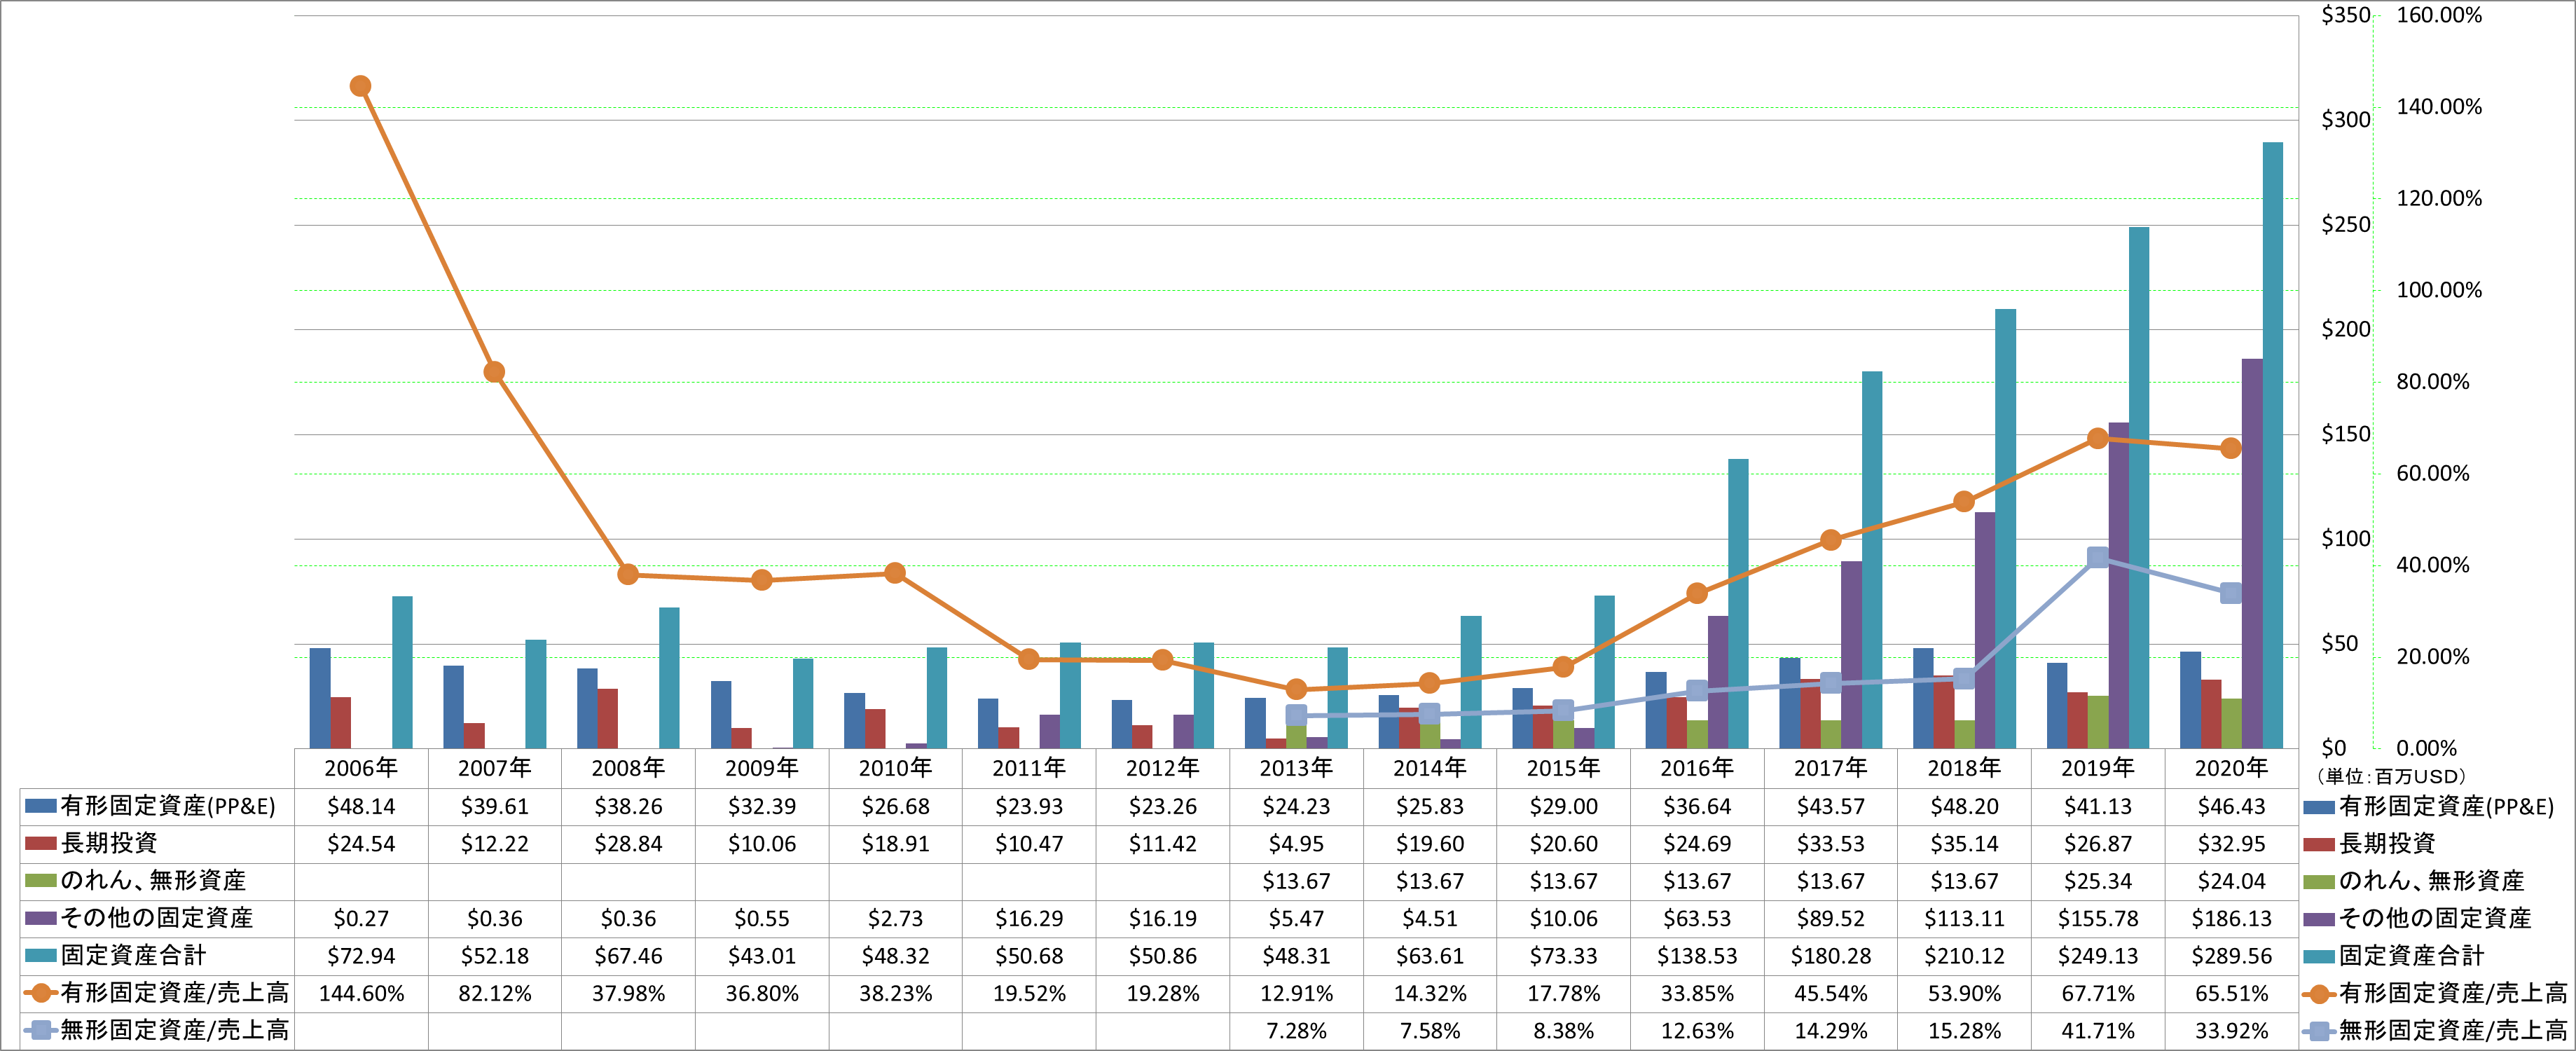Viewport: 2576px width, 1051px height.
Task: Click the right legend label 固定資産合計
Action: tap(2411, 955)
